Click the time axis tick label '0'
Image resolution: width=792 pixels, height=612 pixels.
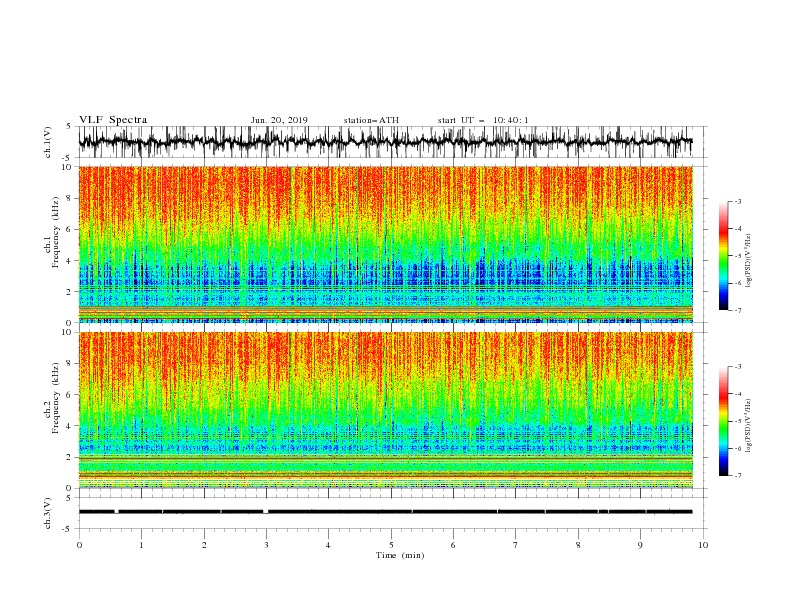pyautogui.click(x=79, y=545)
